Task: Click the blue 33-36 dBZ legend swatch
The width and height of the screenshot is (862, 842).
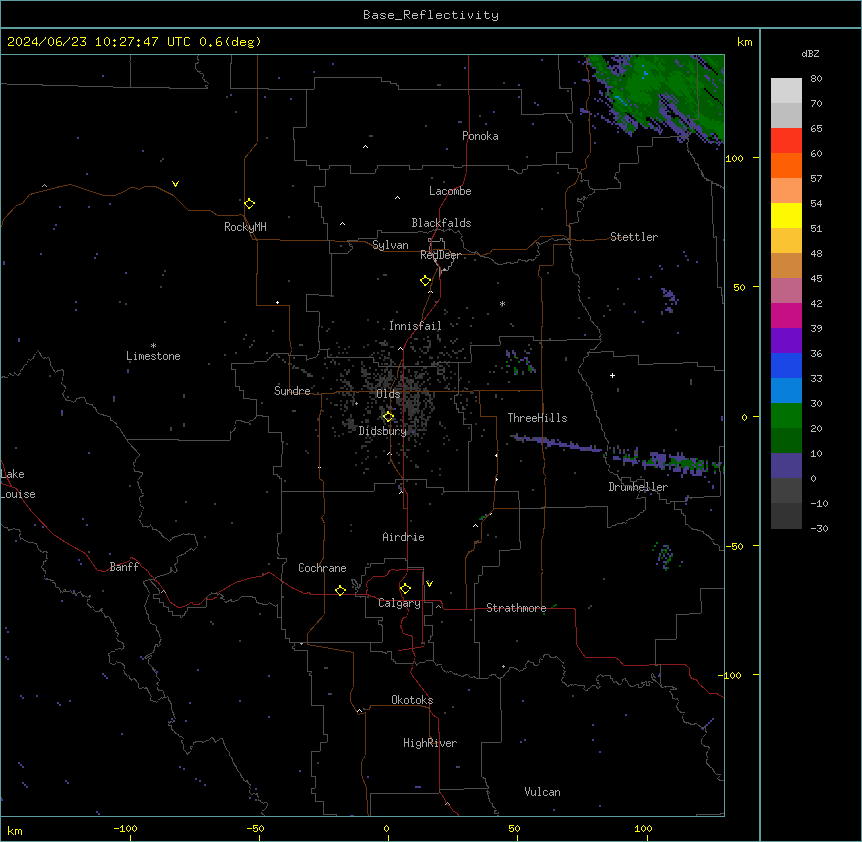Action: [786, 365]
